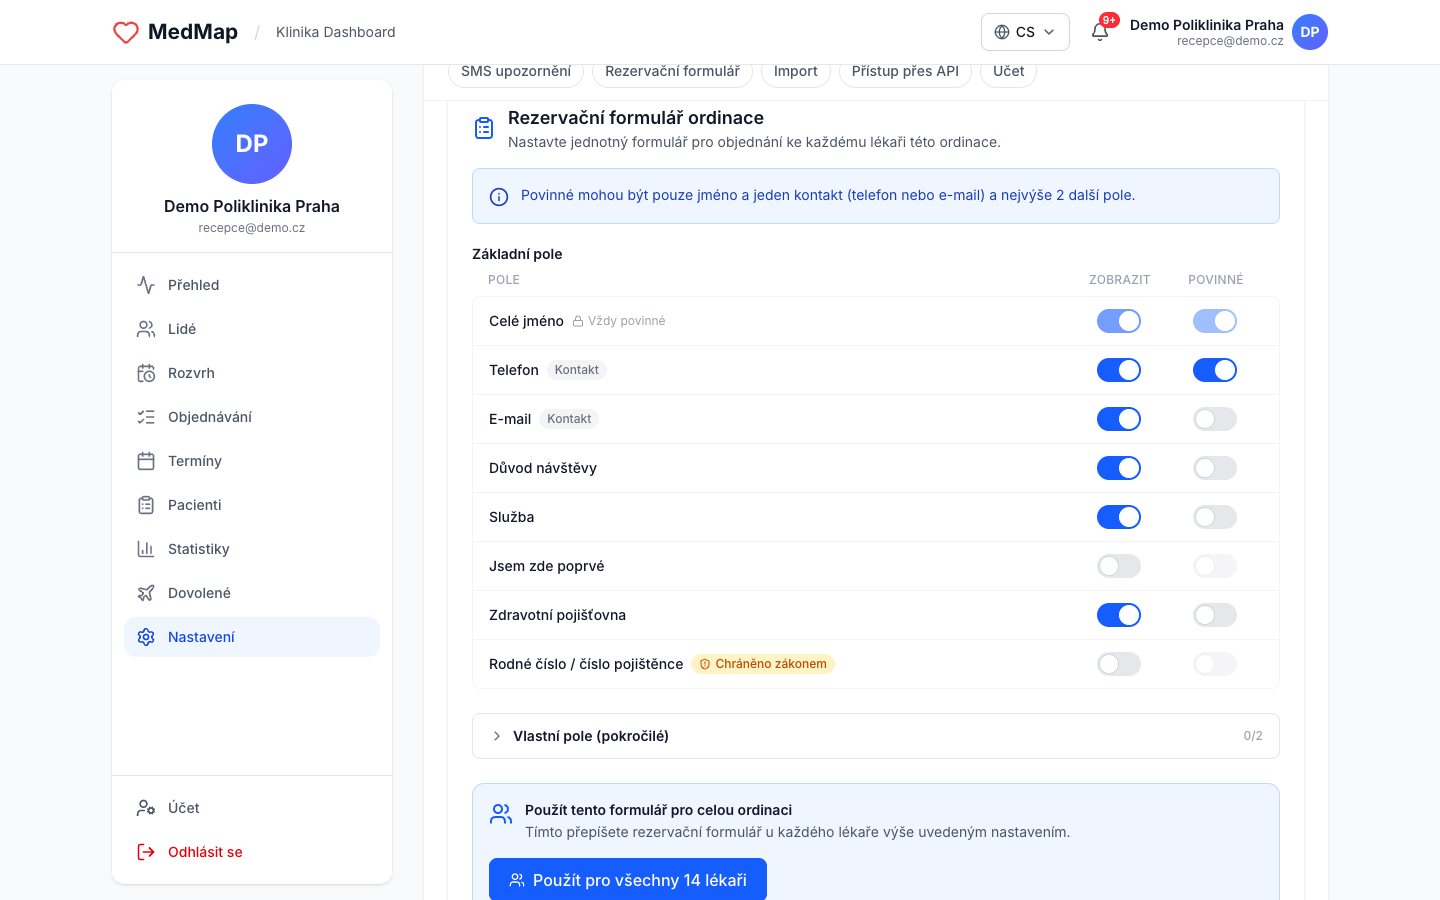This screenshot has width=1440, height=900.
Task: Expand Vlastní pole (pokročilé) section
Action: coord(876,736)
